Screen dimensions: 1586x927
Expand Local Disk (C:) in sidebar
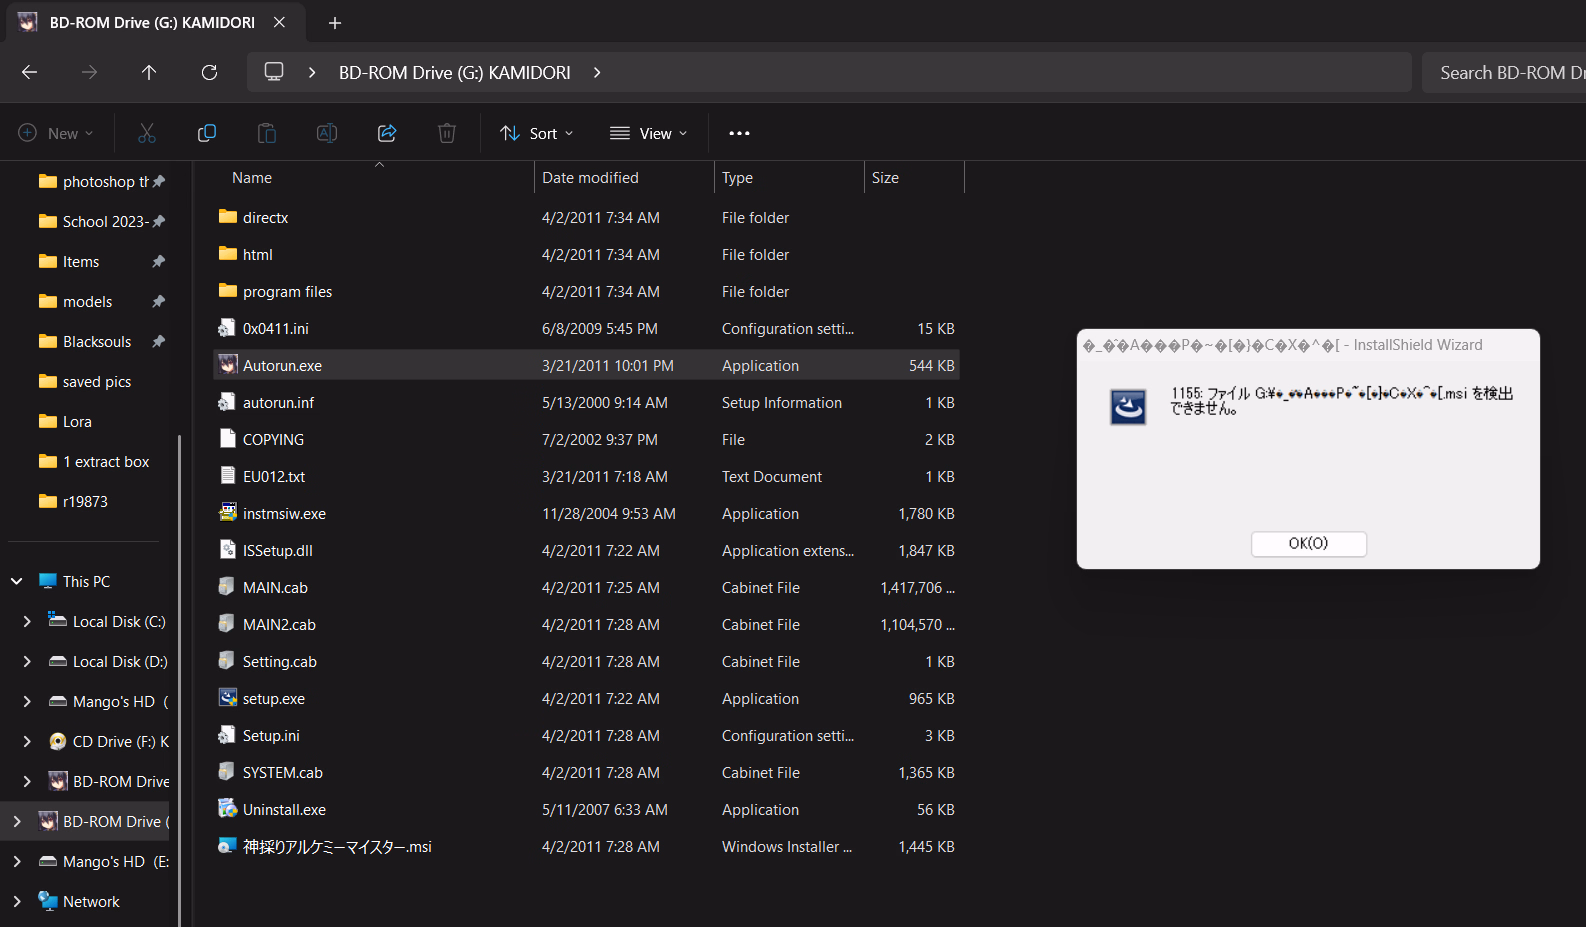coord(27,621)
